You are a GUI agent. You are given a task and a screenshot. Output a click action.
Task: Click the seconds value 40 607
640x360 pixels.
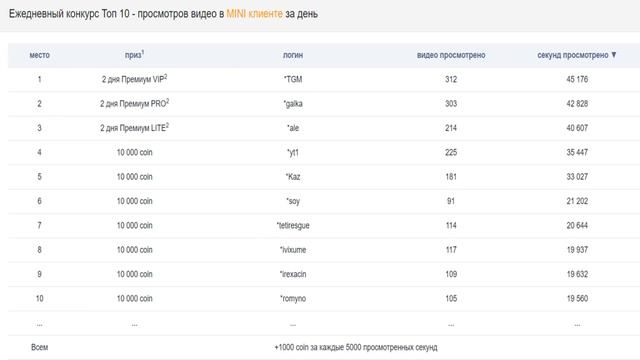(577, 128)
